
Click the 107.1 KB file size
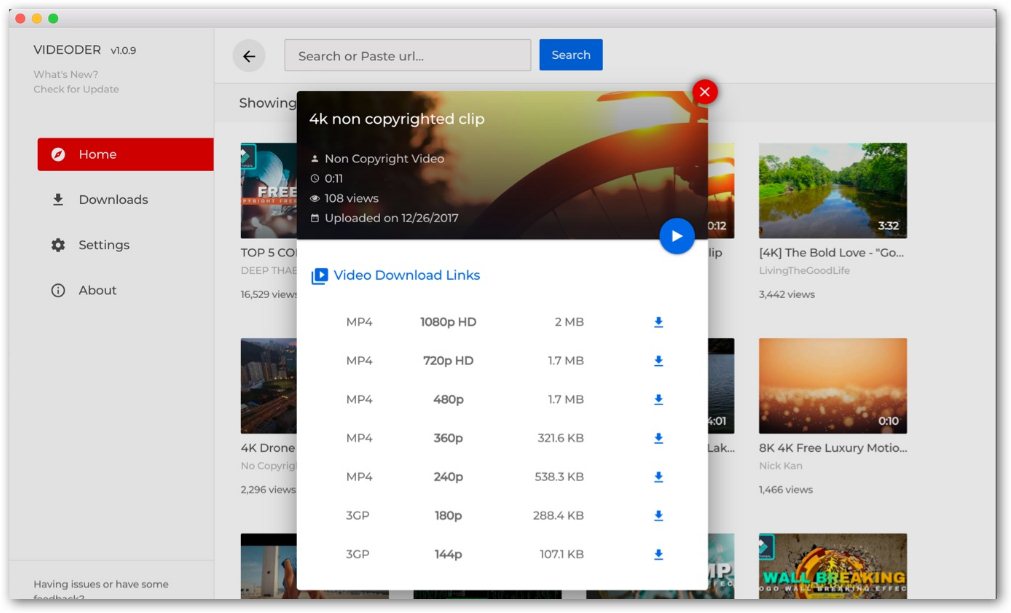click(x=562, y=554)
